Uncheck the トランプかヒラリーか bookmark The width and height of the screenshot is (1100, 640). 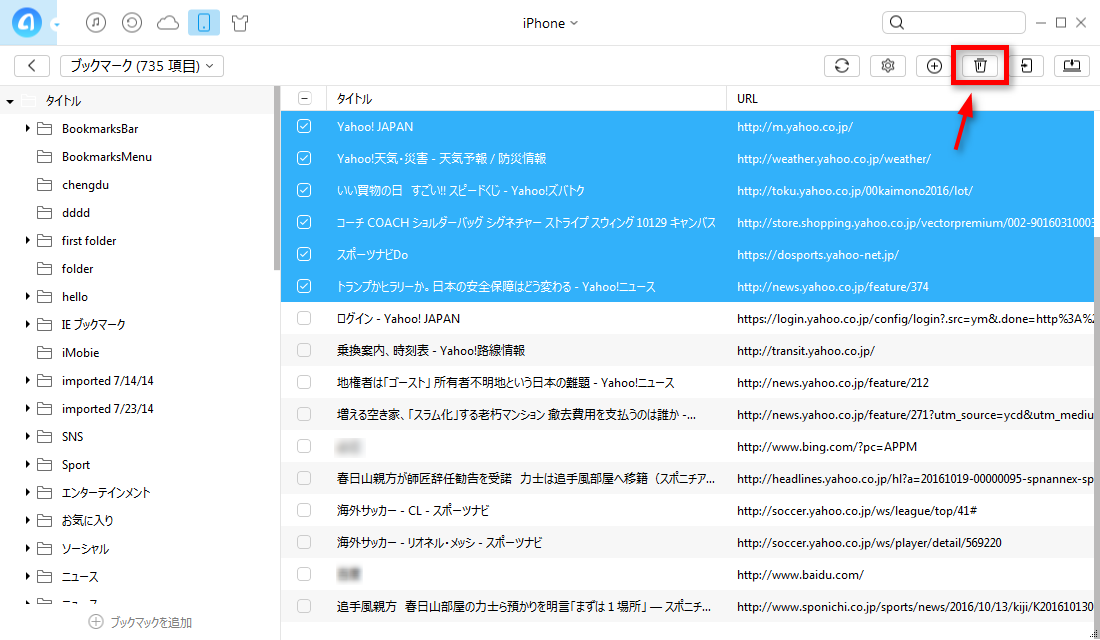[x=304, y=286]
